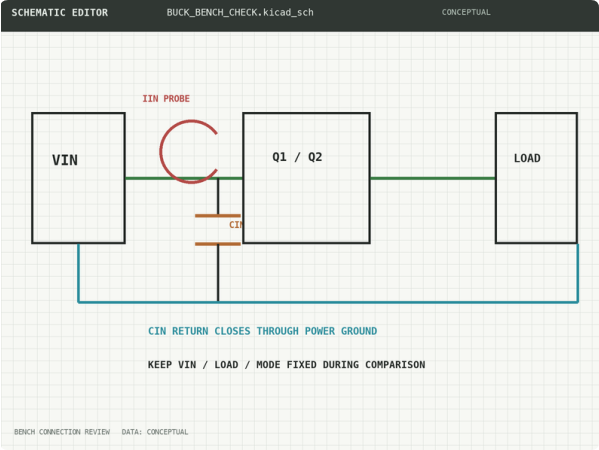Viewport: 599px width, 450px height.
Task: Click the black wire below CIN capacitor
Action: [218, 273]
